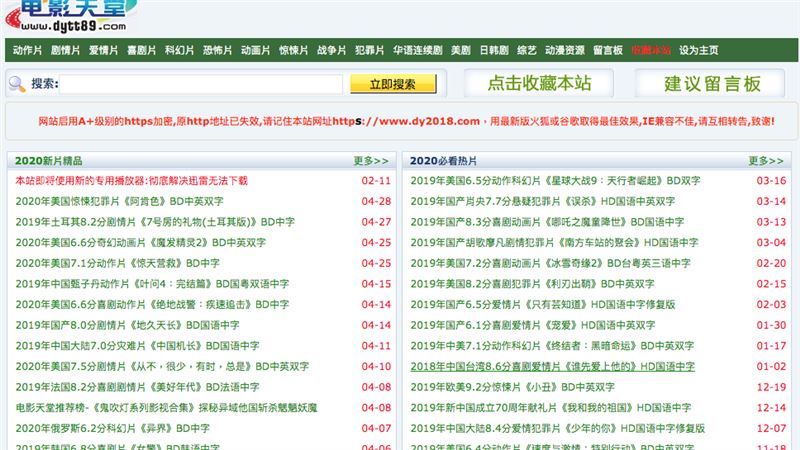This screenshot has width=800, height=450.
Task: Open movie link 《绝地战警：疾速追击》
Action: pyautogui.click(x=152, y=305)
